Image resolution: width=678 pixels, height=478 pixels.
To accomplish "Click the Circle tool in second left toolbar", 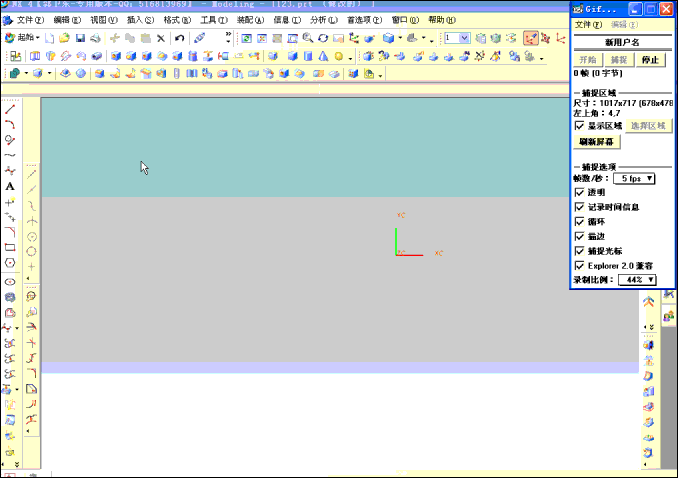I will (31, 252).
